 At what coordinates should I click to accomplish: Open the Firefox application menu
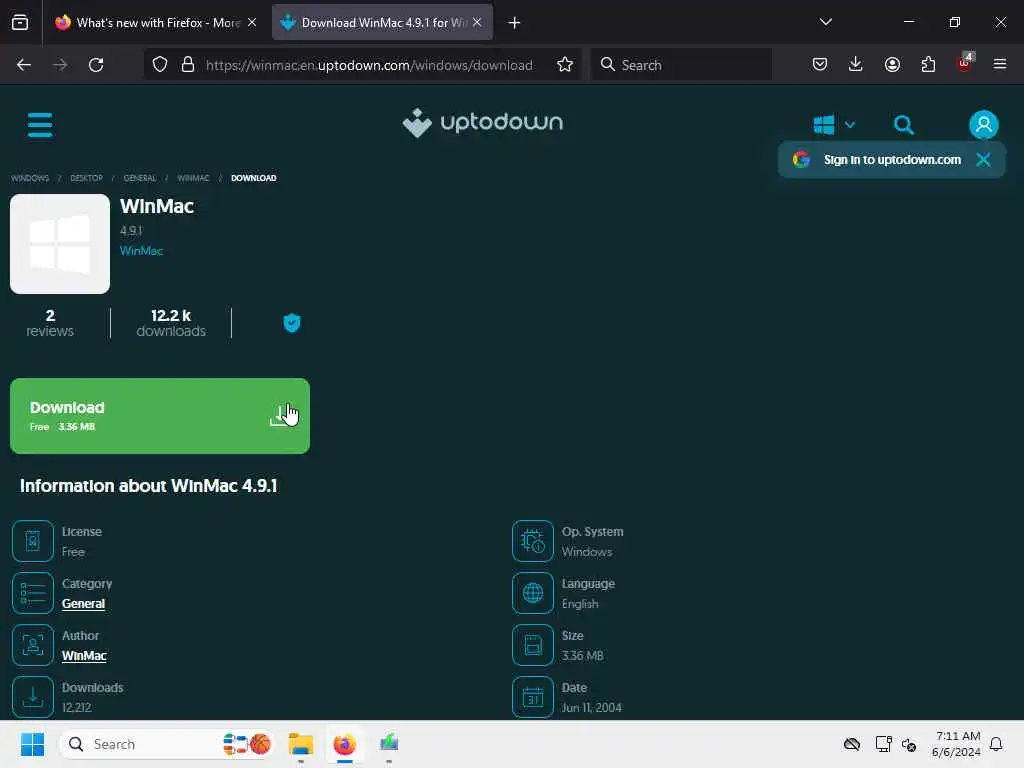1000,65
